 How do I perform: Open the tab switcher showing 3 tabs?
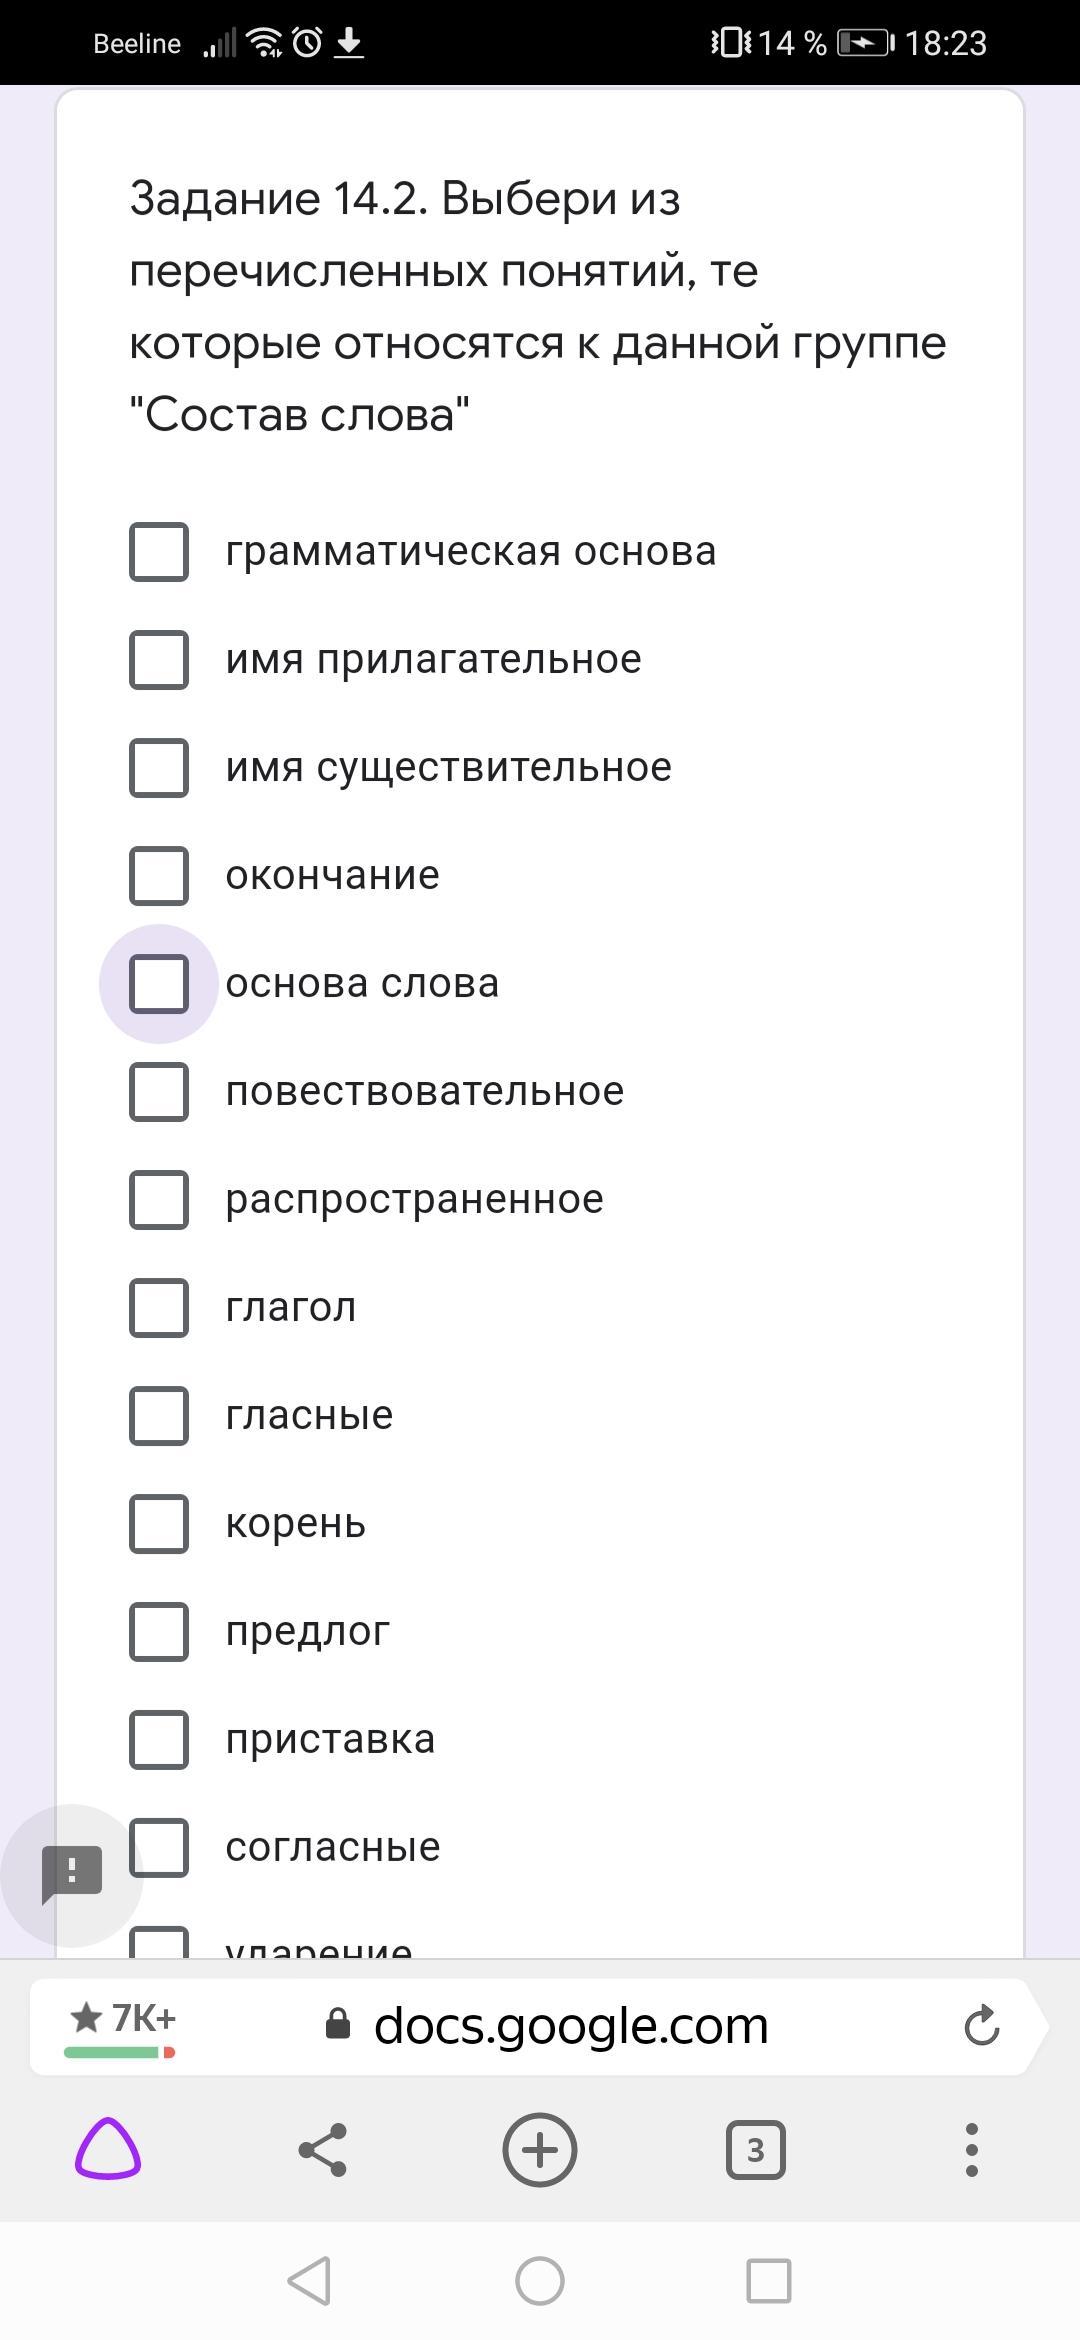click(755, 2149)
